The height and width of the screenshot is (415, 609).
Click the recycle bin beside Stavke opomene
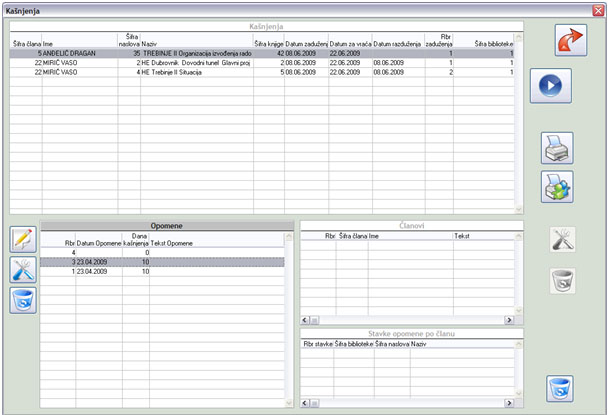(563, 387)
